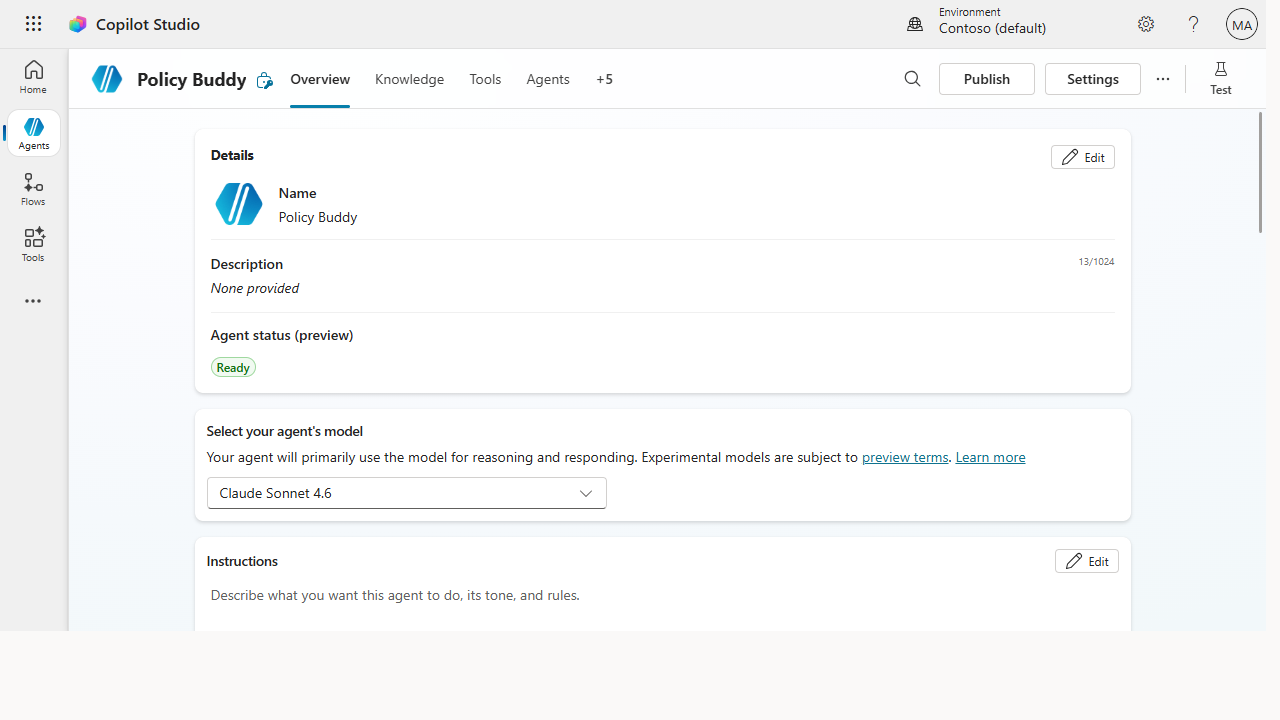Viewport: 1280px width, 720px height.
Task: Open the help question mark icon
Action: [1193, 24]
